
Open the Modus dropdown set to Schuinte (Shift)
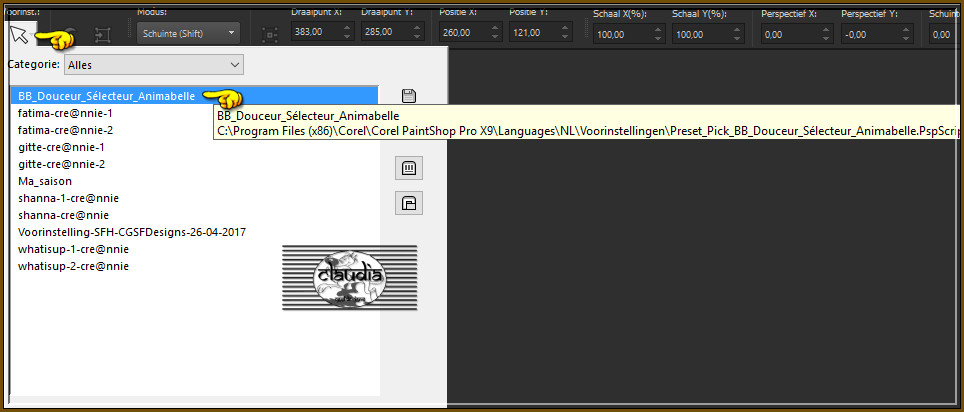188,33
